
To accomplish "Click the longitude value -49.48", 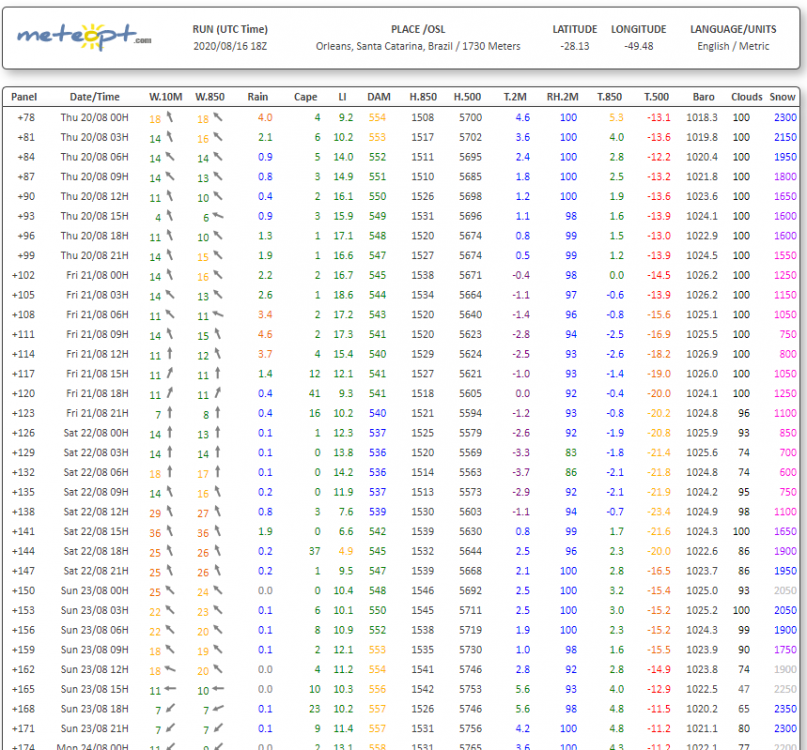I will pyautogui.click(x=639, y=46).
